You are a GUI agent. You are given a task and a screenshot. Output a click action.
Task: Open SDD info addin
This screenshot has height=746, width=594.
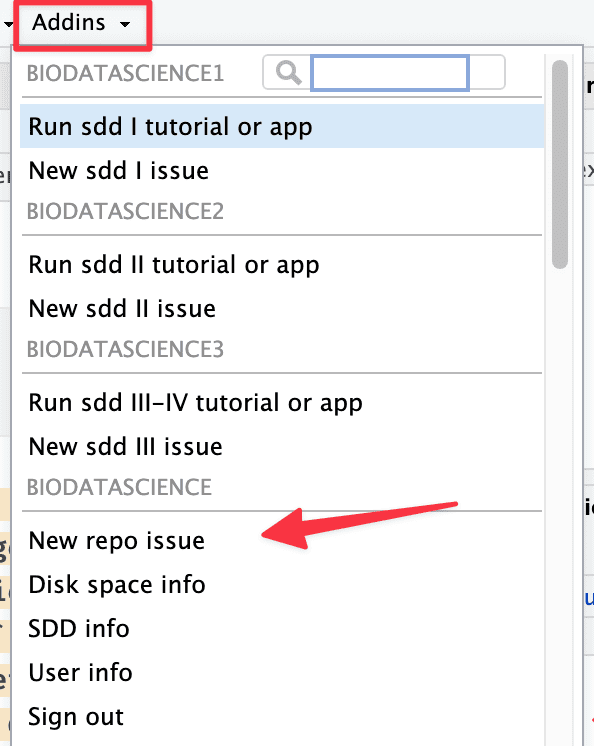pyautogui.click(x=282, y=628)
